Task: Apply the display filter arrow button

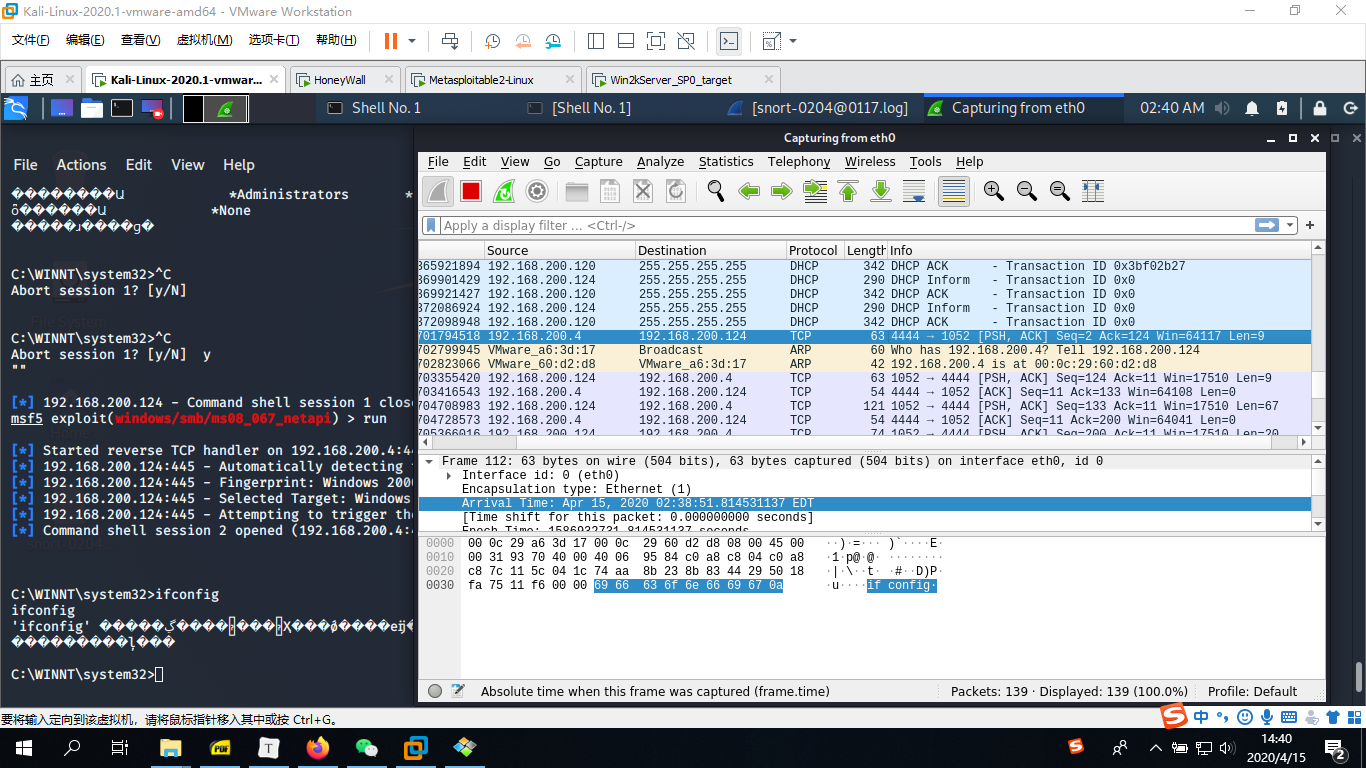Action: click(1268, 226)
